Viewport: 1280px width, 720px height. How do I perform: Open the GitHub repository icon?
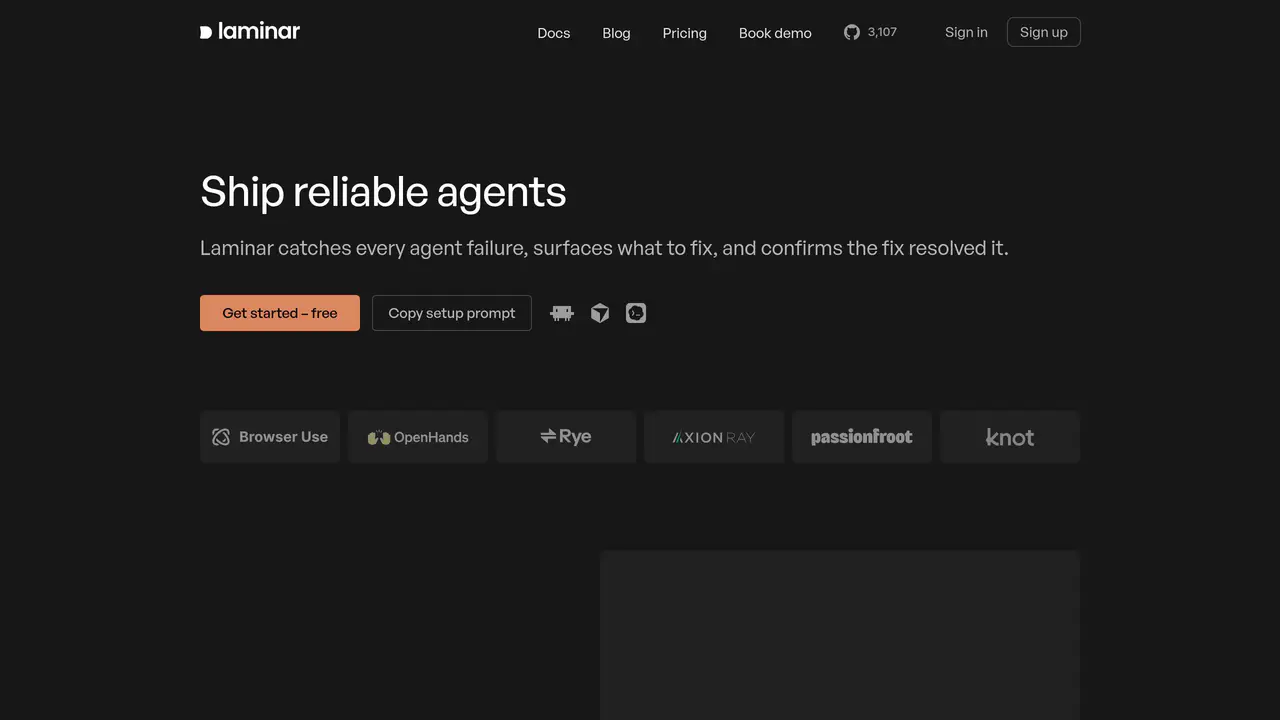point(852,32)
